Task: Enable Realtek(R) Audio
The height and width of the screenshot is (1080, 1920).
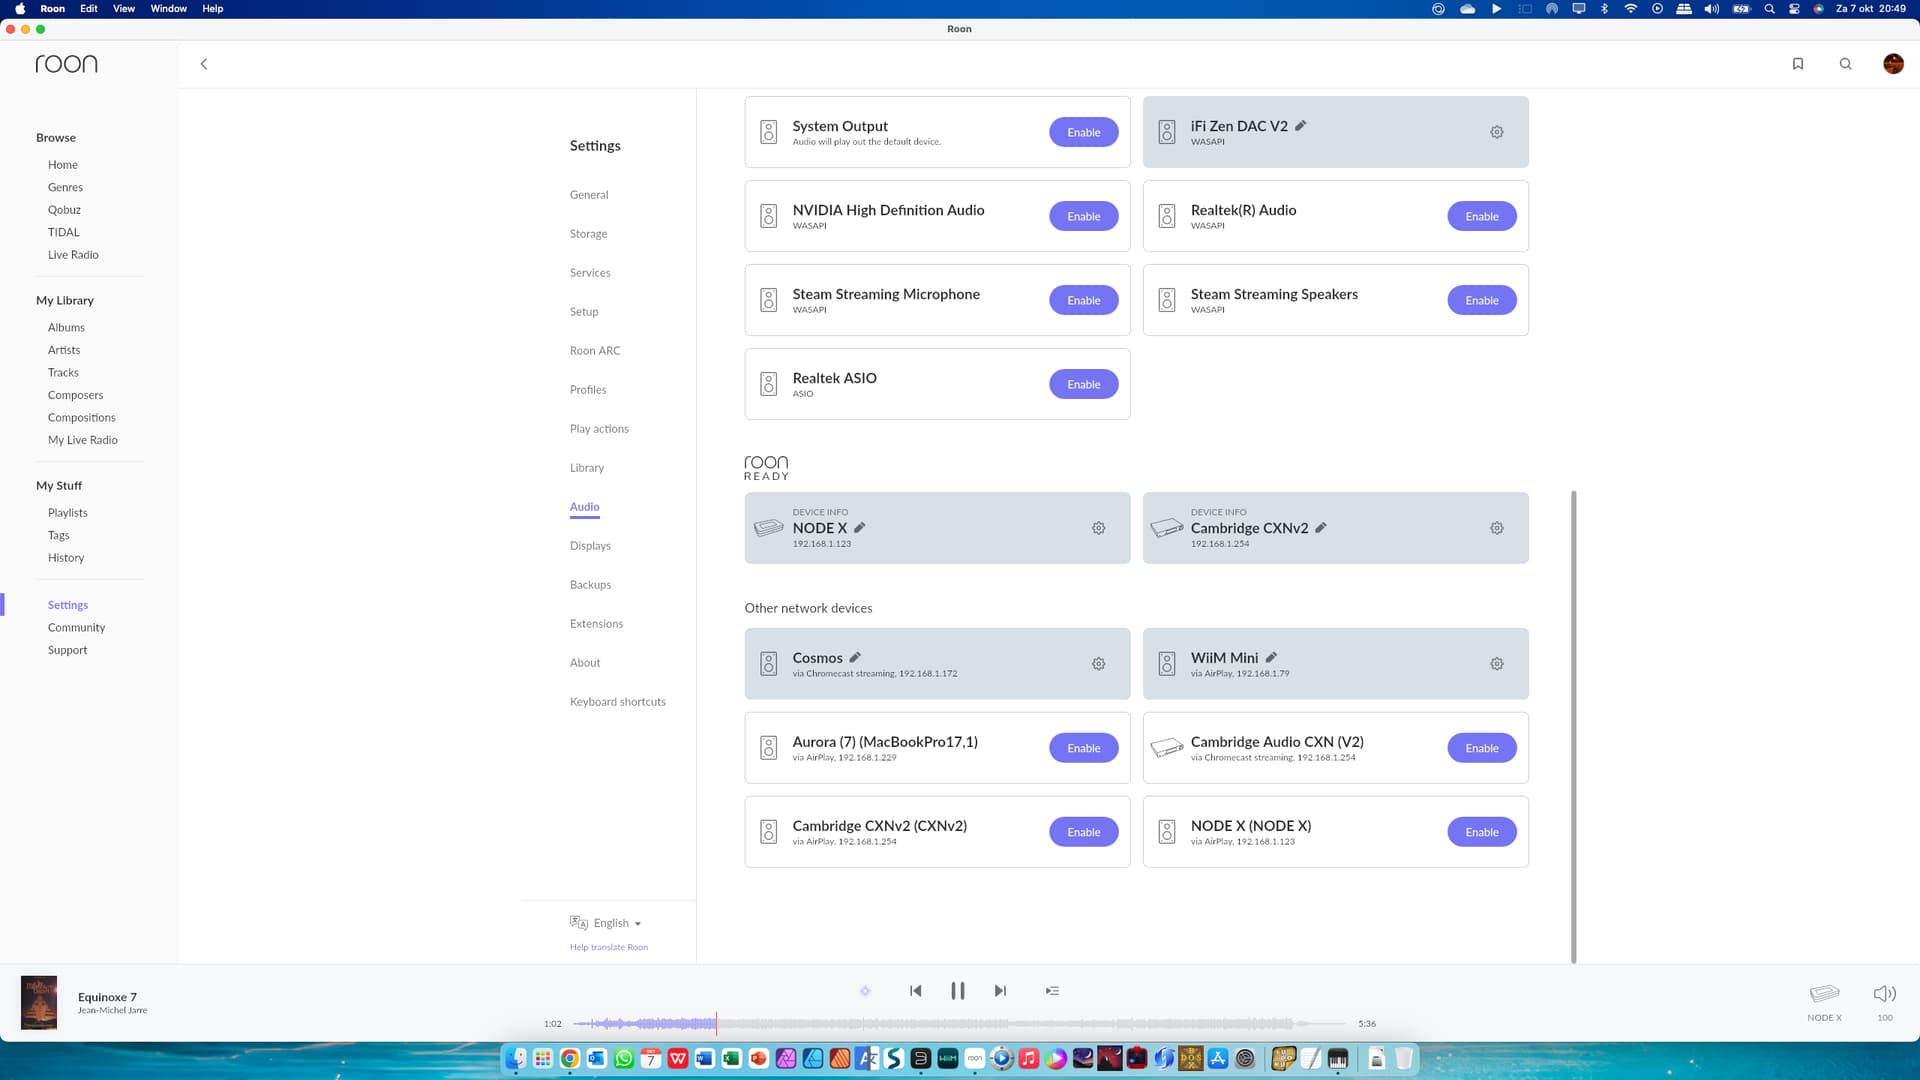Action: click(x=1481, y=216)
